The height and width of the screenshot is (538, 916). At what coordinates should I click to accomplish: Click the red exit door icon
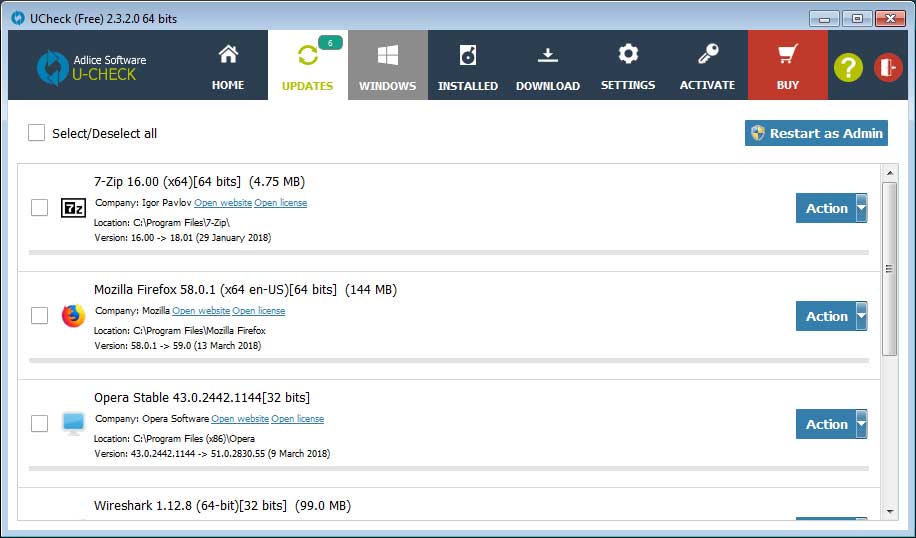888,67
